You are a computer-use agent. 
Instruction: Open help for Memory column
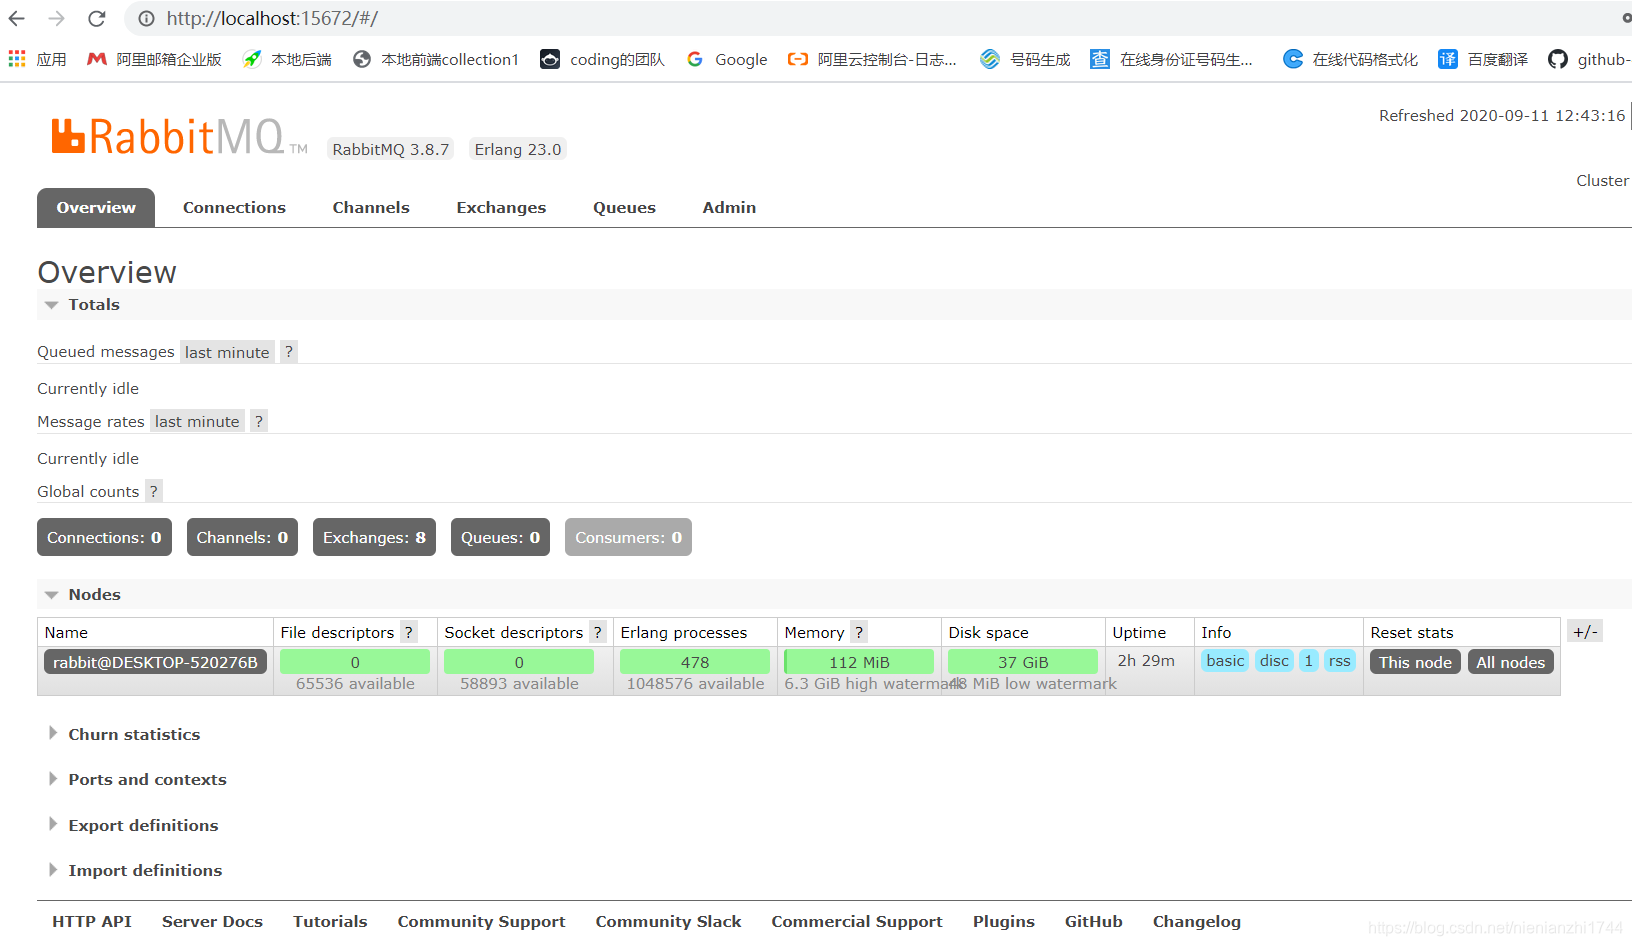click(x=859, y=632)
